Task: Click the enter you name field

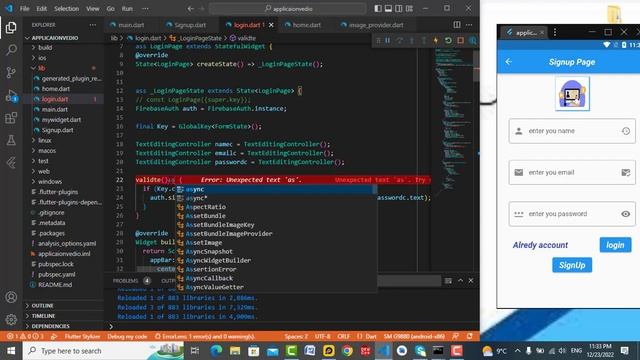Action: click(x=572, y=131)
